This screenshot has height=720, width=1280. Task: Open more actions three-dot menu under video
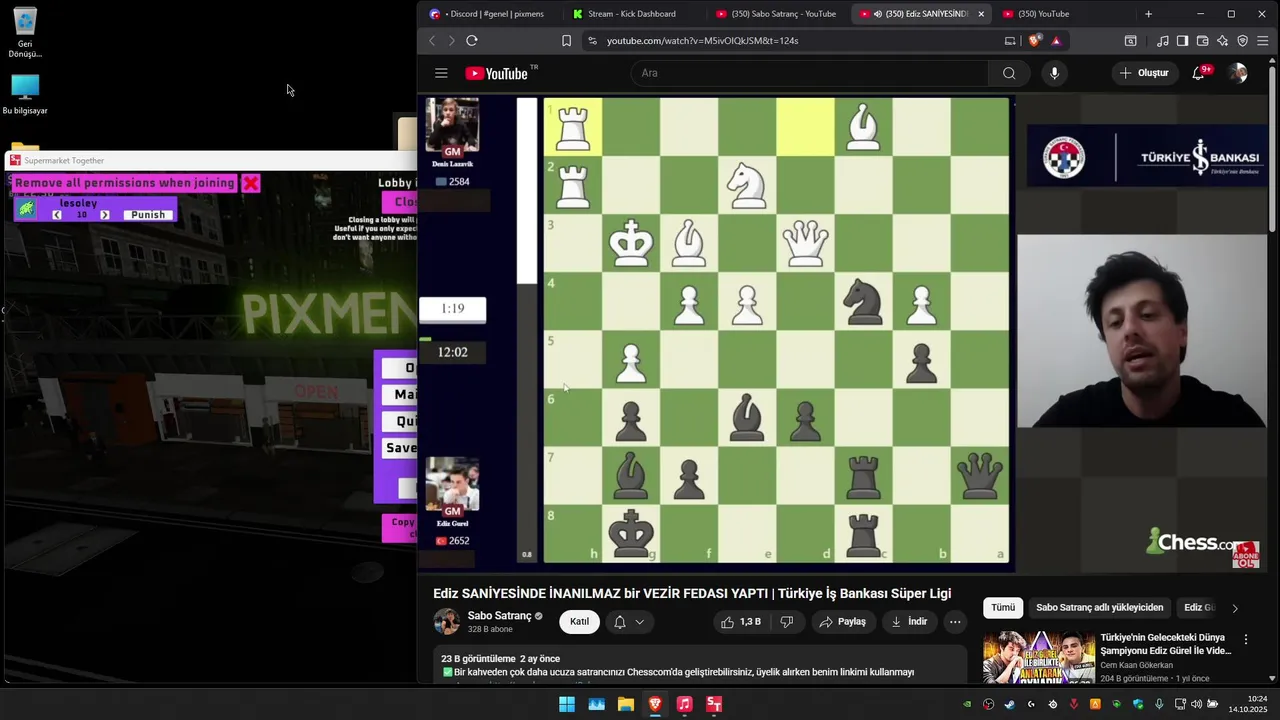point(955,622)
